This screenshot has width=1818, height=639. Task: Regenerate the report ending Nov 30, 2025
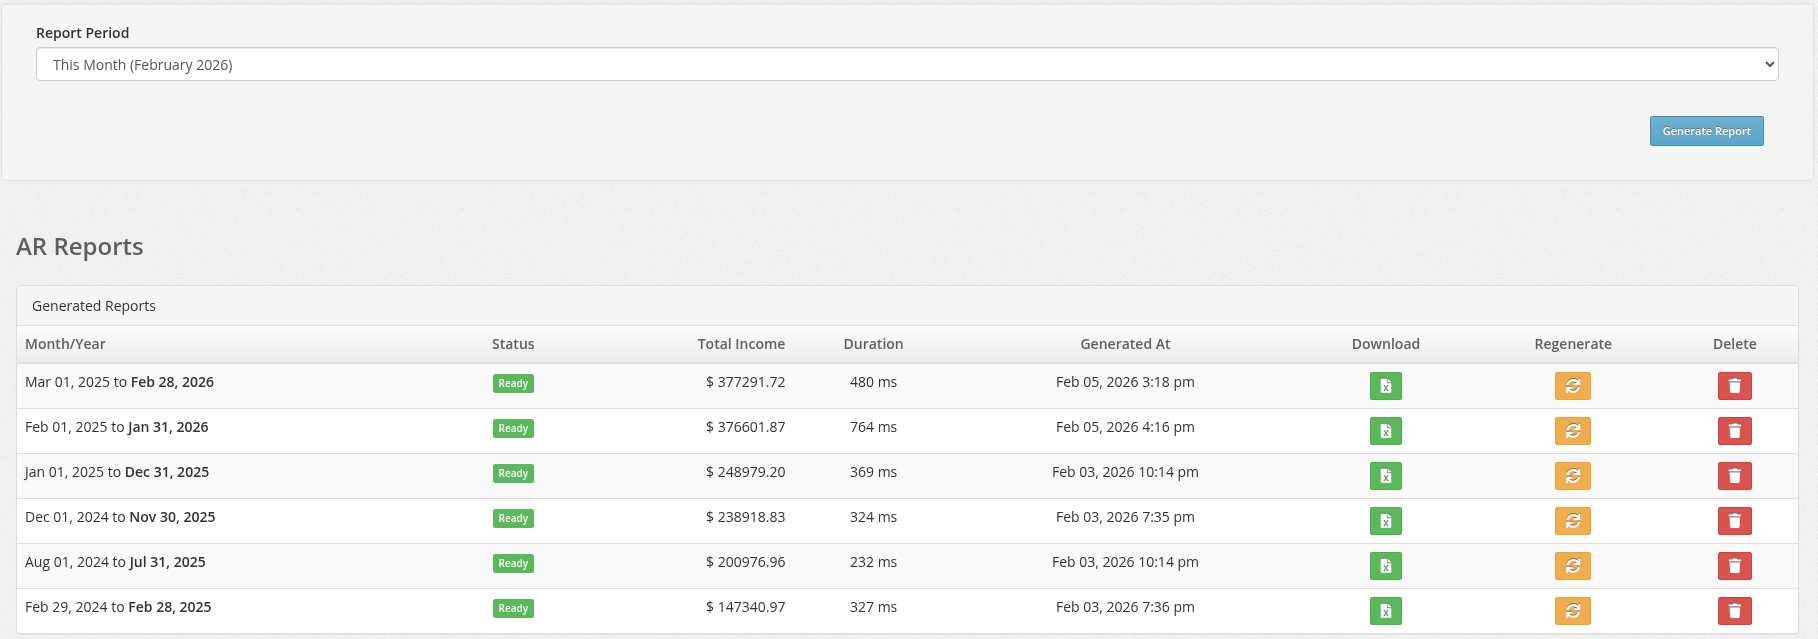coord(1572,521)
